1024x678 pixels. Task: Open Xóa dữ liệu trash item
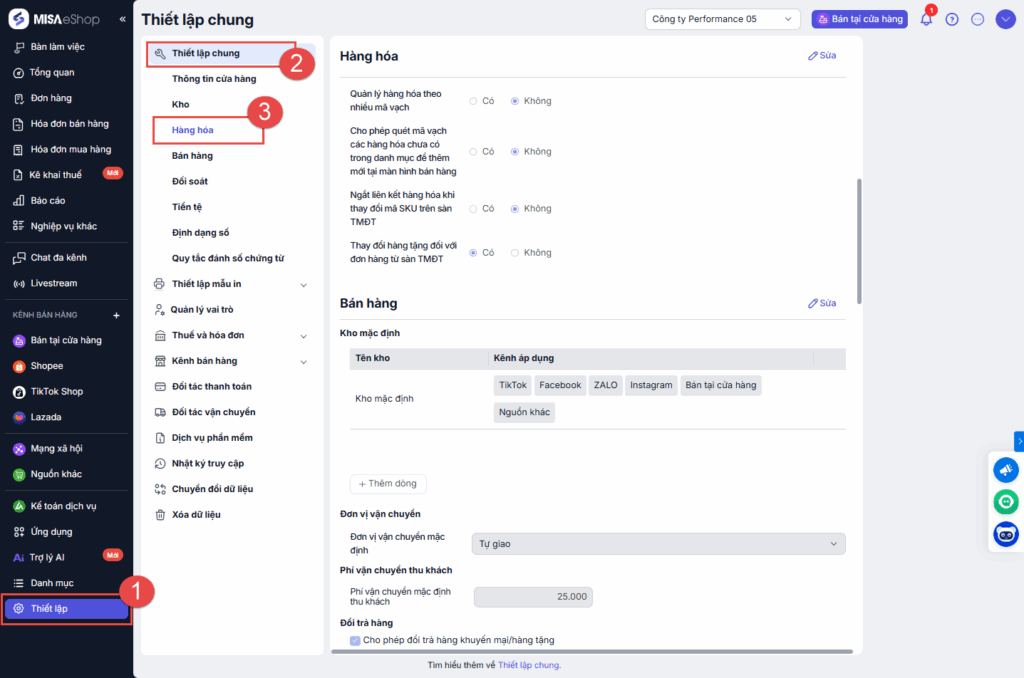196,514
